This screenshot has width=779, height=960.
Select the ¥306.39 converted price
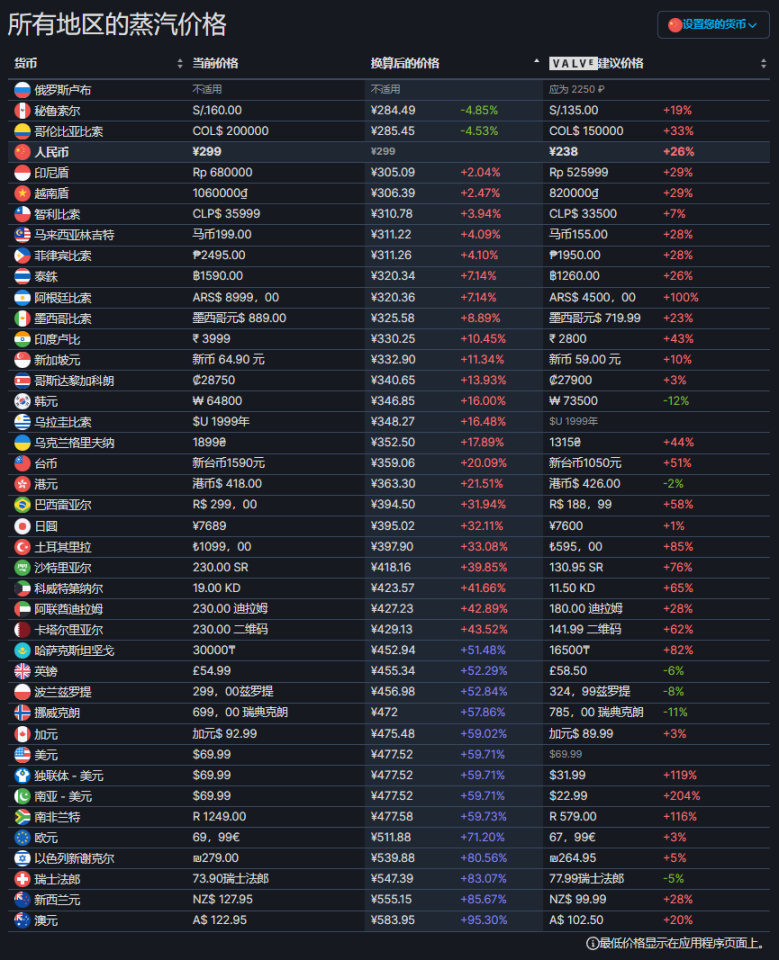pyautogui.click(x=393, y=193)
